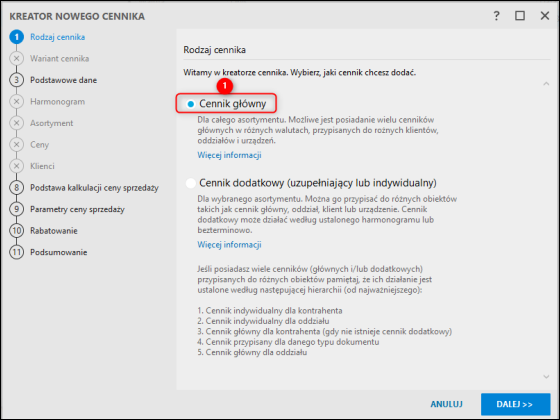Click the help question mark icon
Viewport: 560px width, 420px height.
496,16
